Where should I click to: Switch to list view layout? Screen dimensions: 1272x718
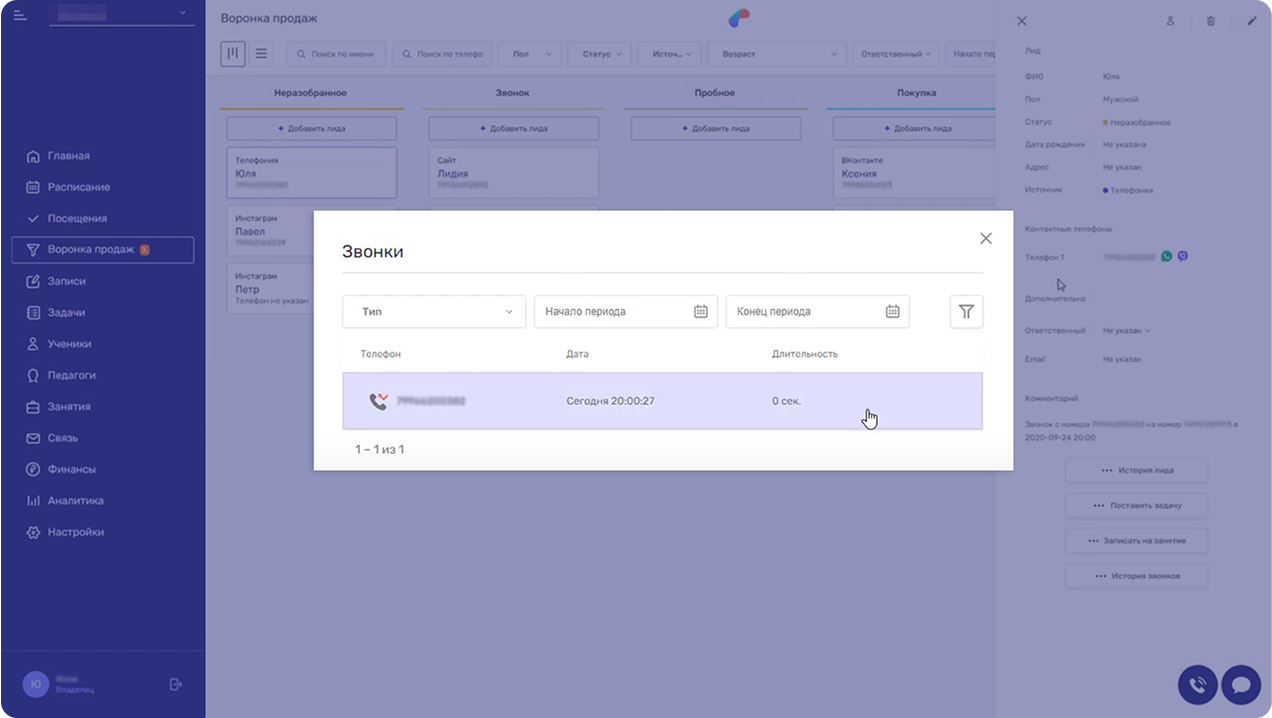pos(261,54)
